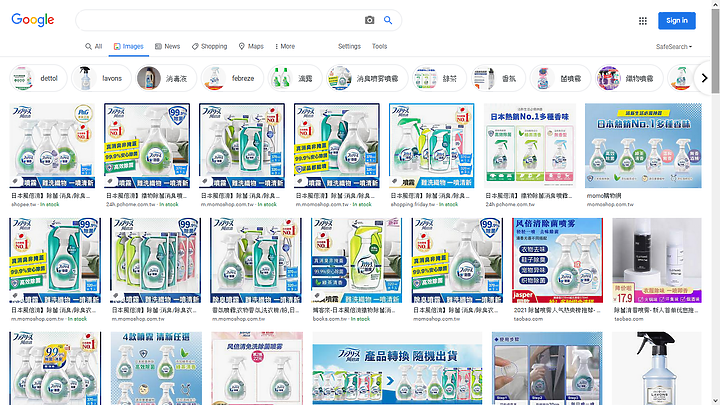Filter by the 香氛 chip
This screenshot has width=720, height=405.
coord(498,78)
